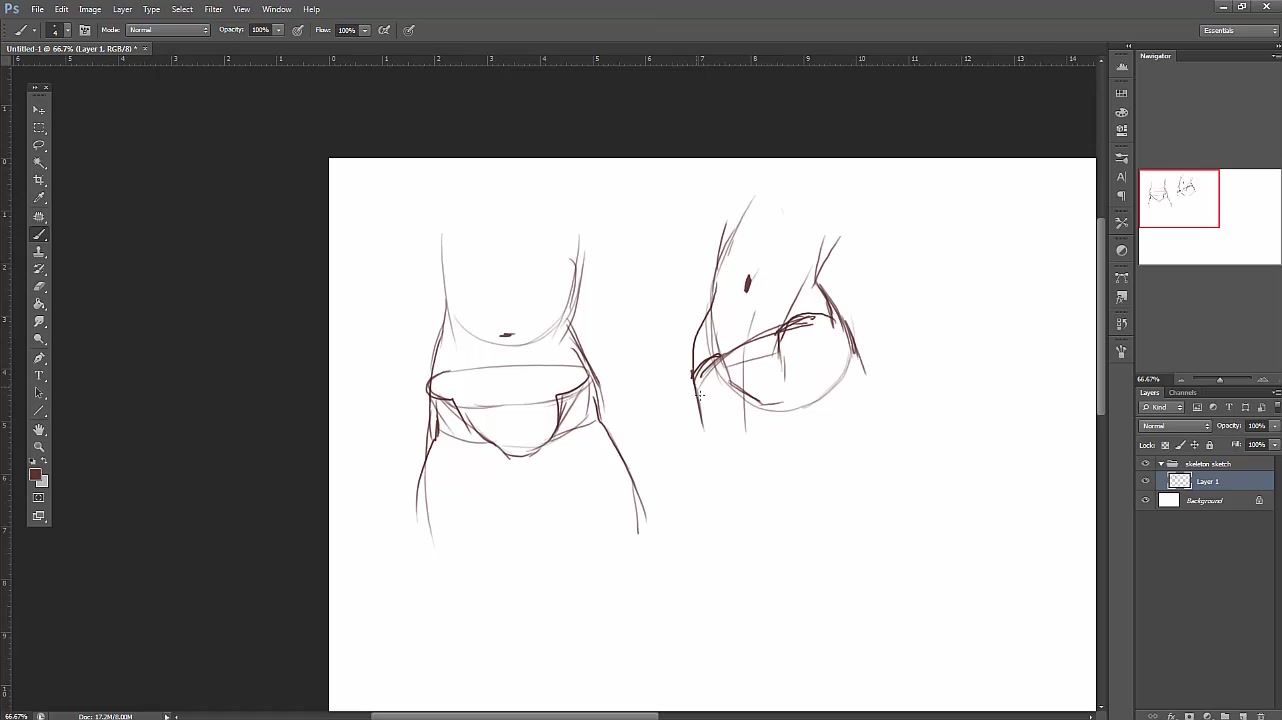Enable airbrush mode in options bar
The image size is (1282, 720).
click(384, 30)
